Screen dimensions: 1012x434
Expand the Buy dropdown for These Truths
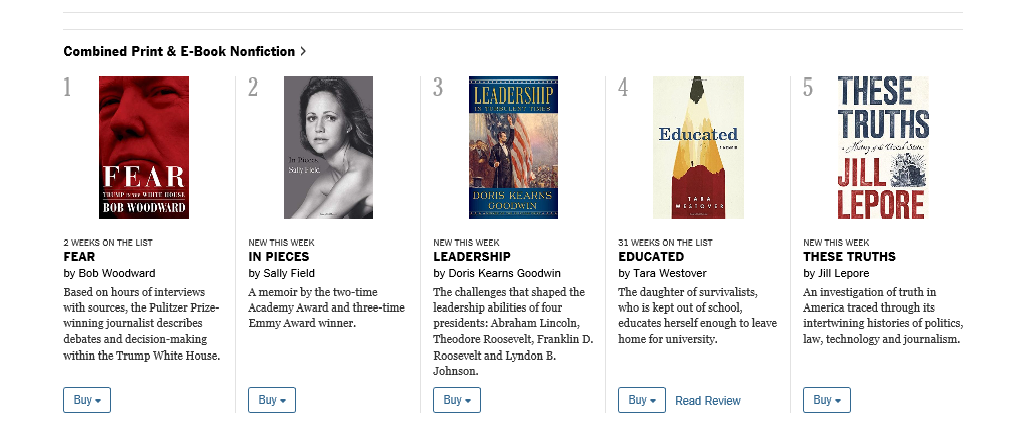coord(827,400)
